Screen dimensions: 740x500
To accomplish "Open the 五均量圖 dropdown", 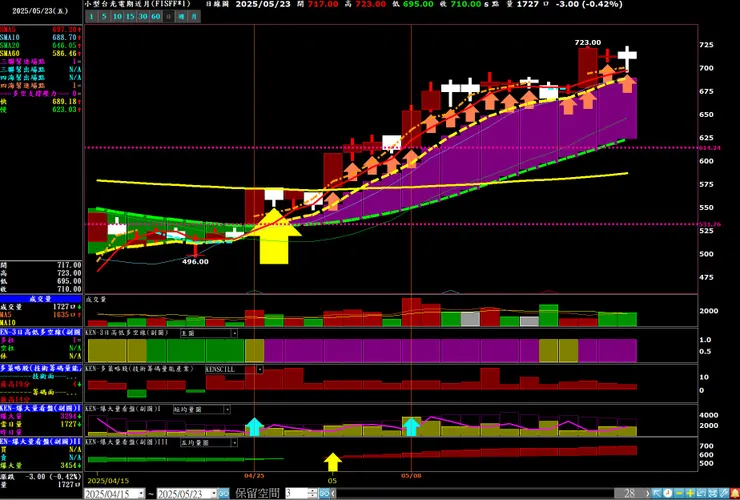I will (234, 443).
